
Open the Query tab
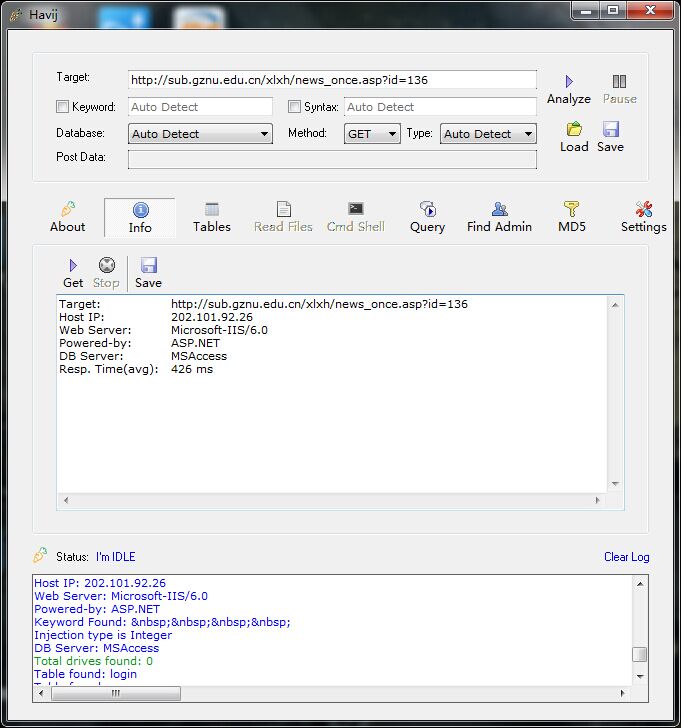pyautogui.click(x=428, y=217)
